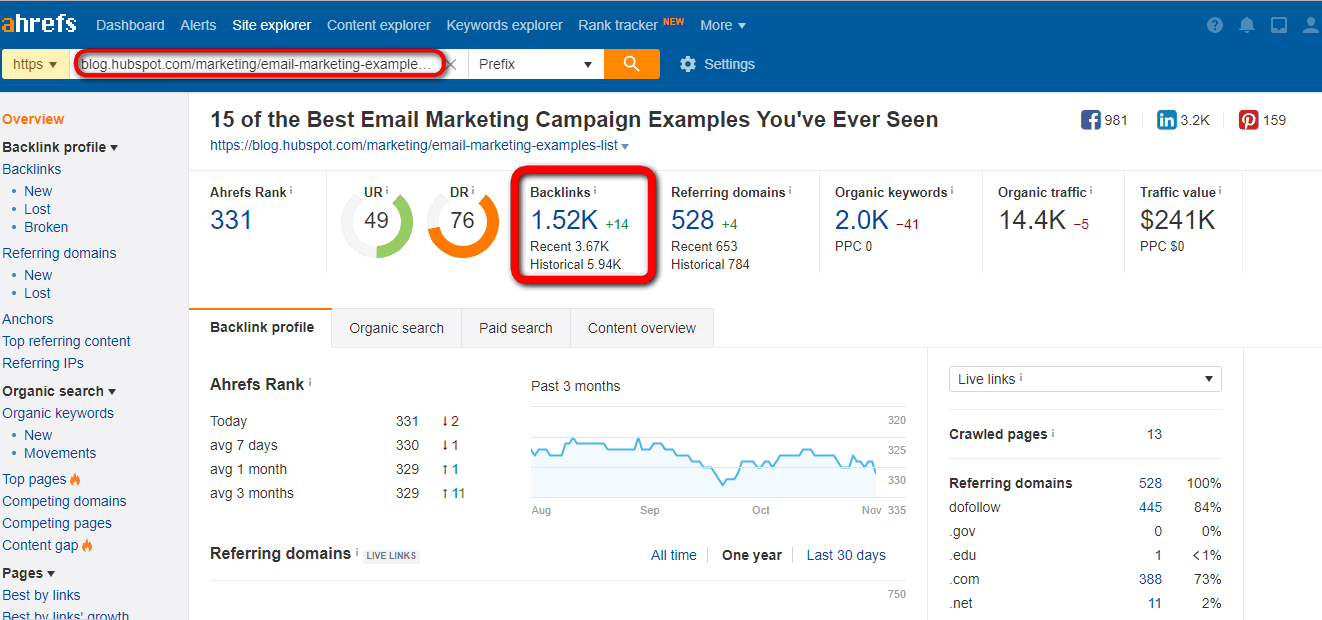Open the notifications bell icon
This screenshot has height=620, width=1322.
coord(1247,25)
